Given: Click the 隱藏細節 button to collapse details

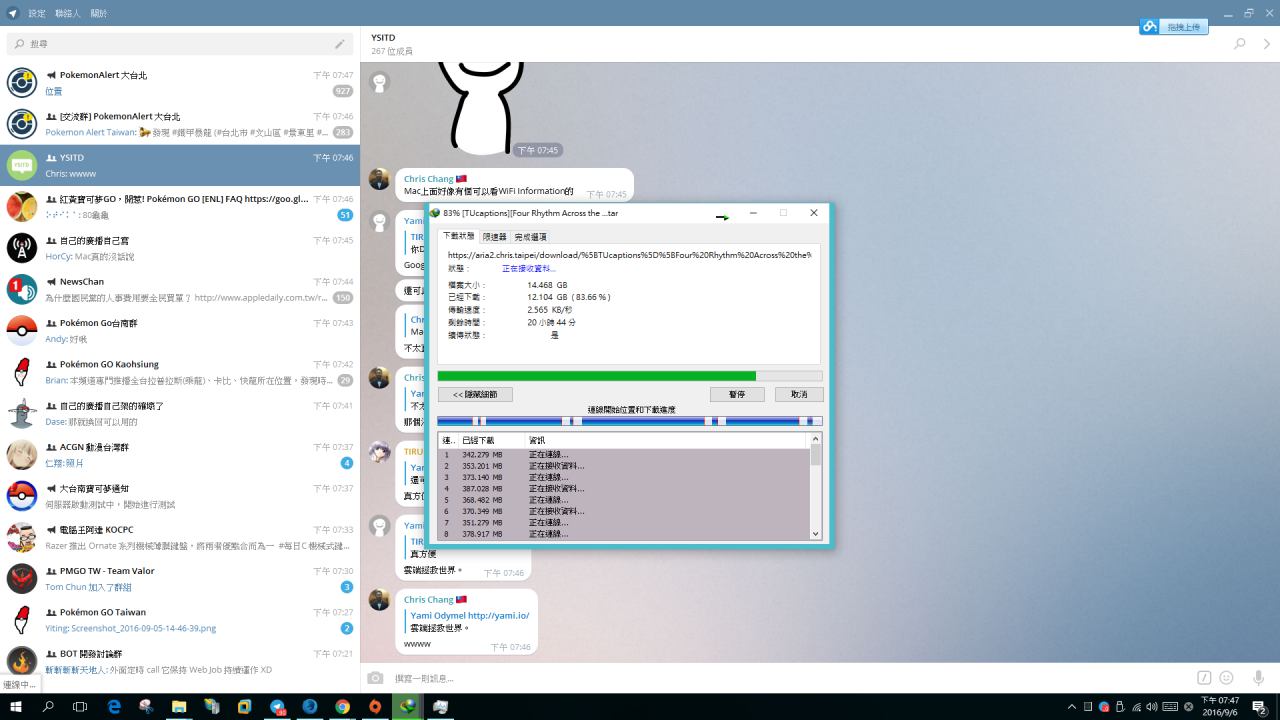Looking at the screenshot, I should pos(475,395).
